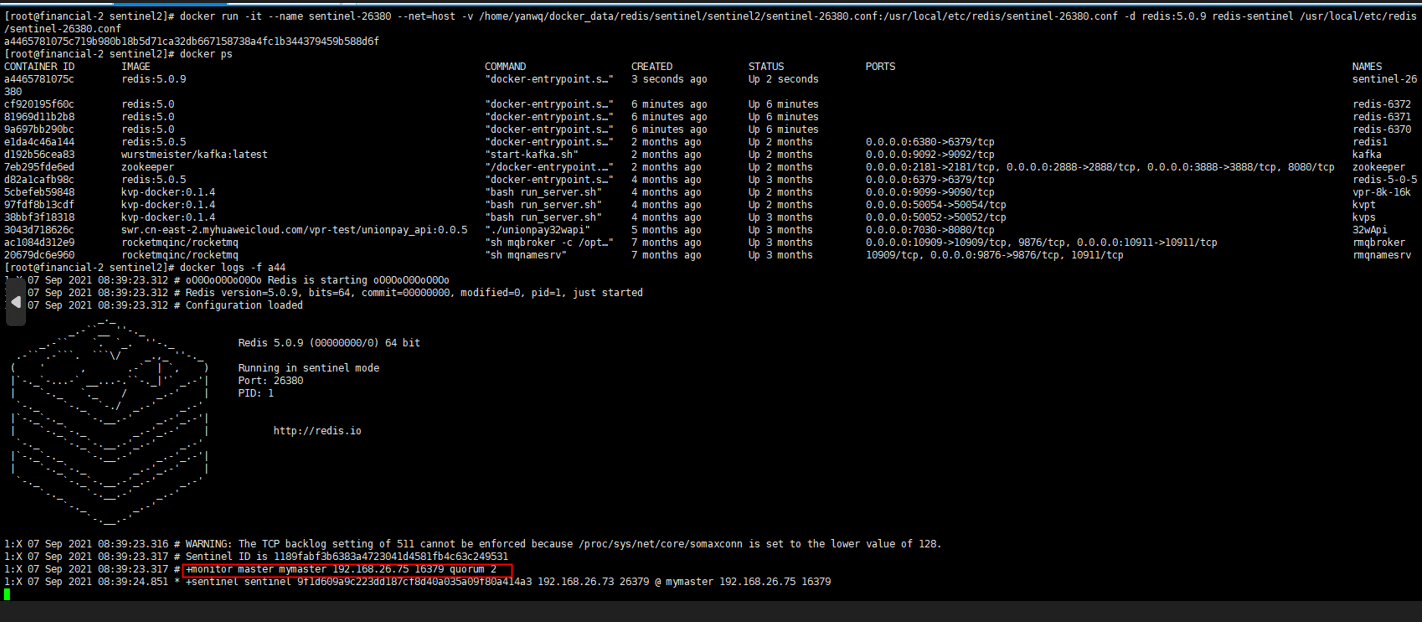This screenshot has height=622, width=1422.
Task: Select port mapping 0.0.0.0:6380->6379/tcp
Action: (x=930, y=142)
